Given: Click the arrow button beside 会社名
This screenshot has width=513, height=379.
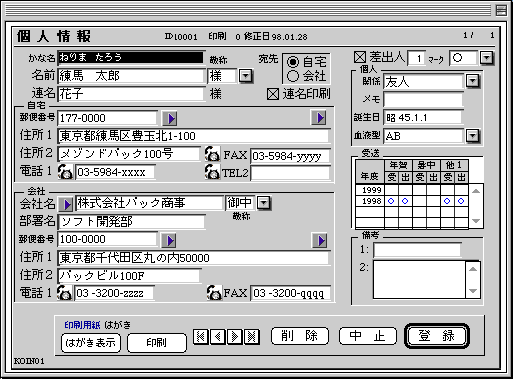Looking at the screenshot, I should [66, 204].
